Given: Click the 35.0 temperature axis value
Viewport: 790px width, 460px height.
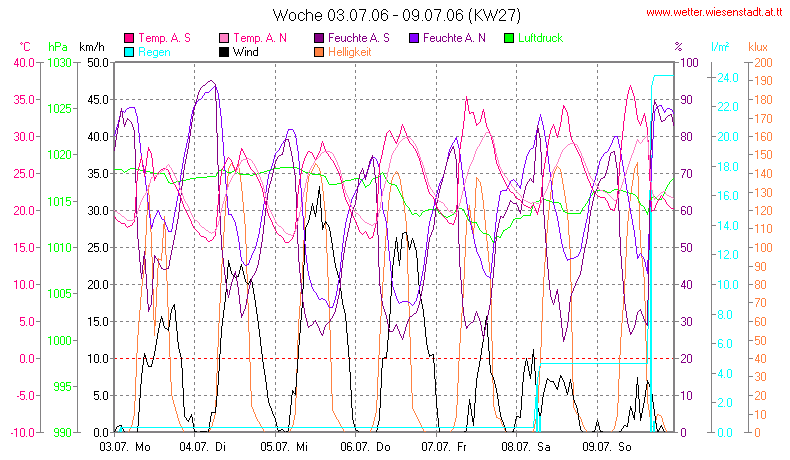Looking at the screenshot, I should [x=24, y=99].
